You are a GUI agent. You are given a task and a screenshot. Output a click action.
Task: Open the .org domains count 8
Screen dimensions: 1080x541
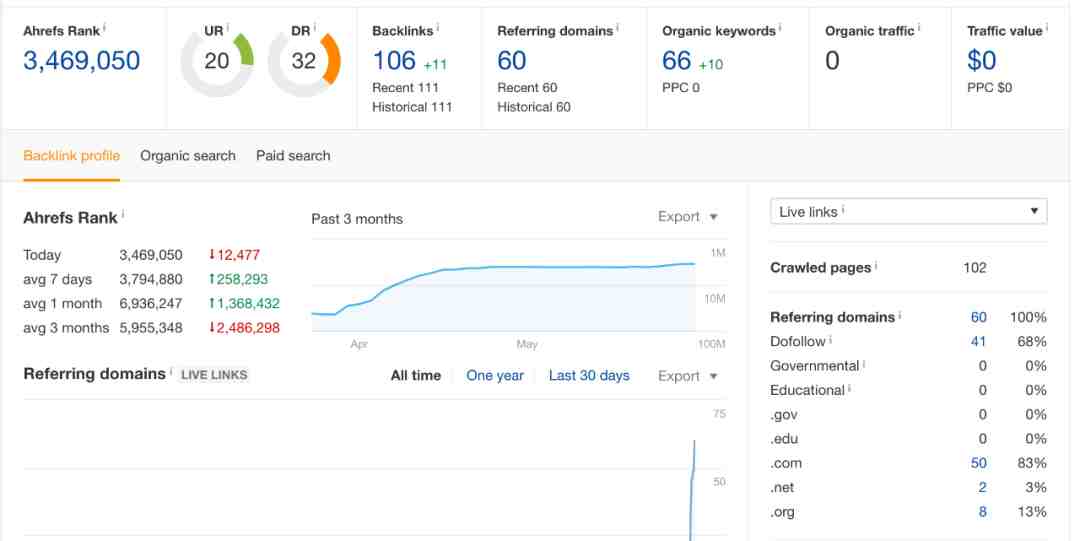coord(982,512)
